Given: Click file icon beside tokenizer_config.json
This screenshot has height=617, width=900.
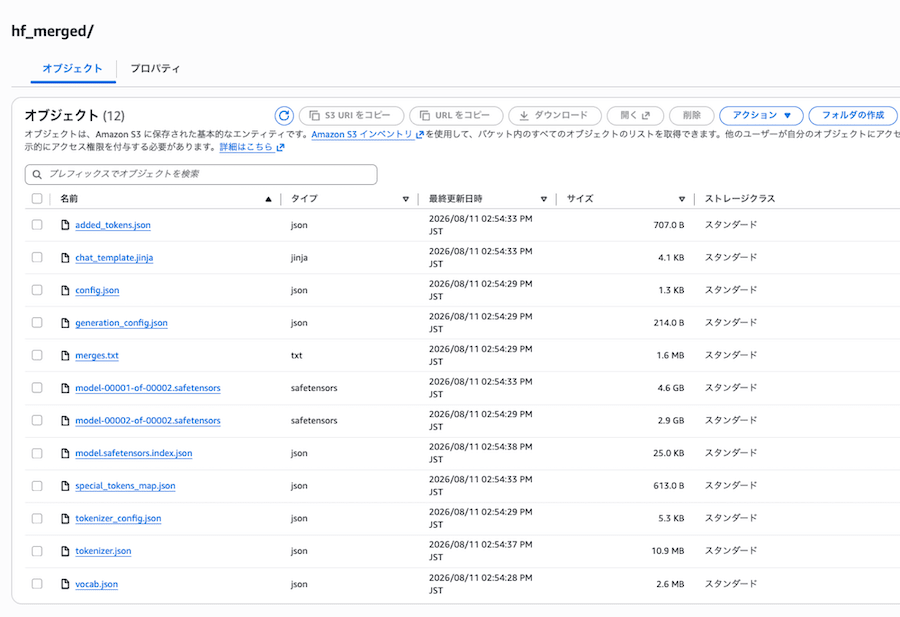Looking at the screenshot, I should (65, 519).
